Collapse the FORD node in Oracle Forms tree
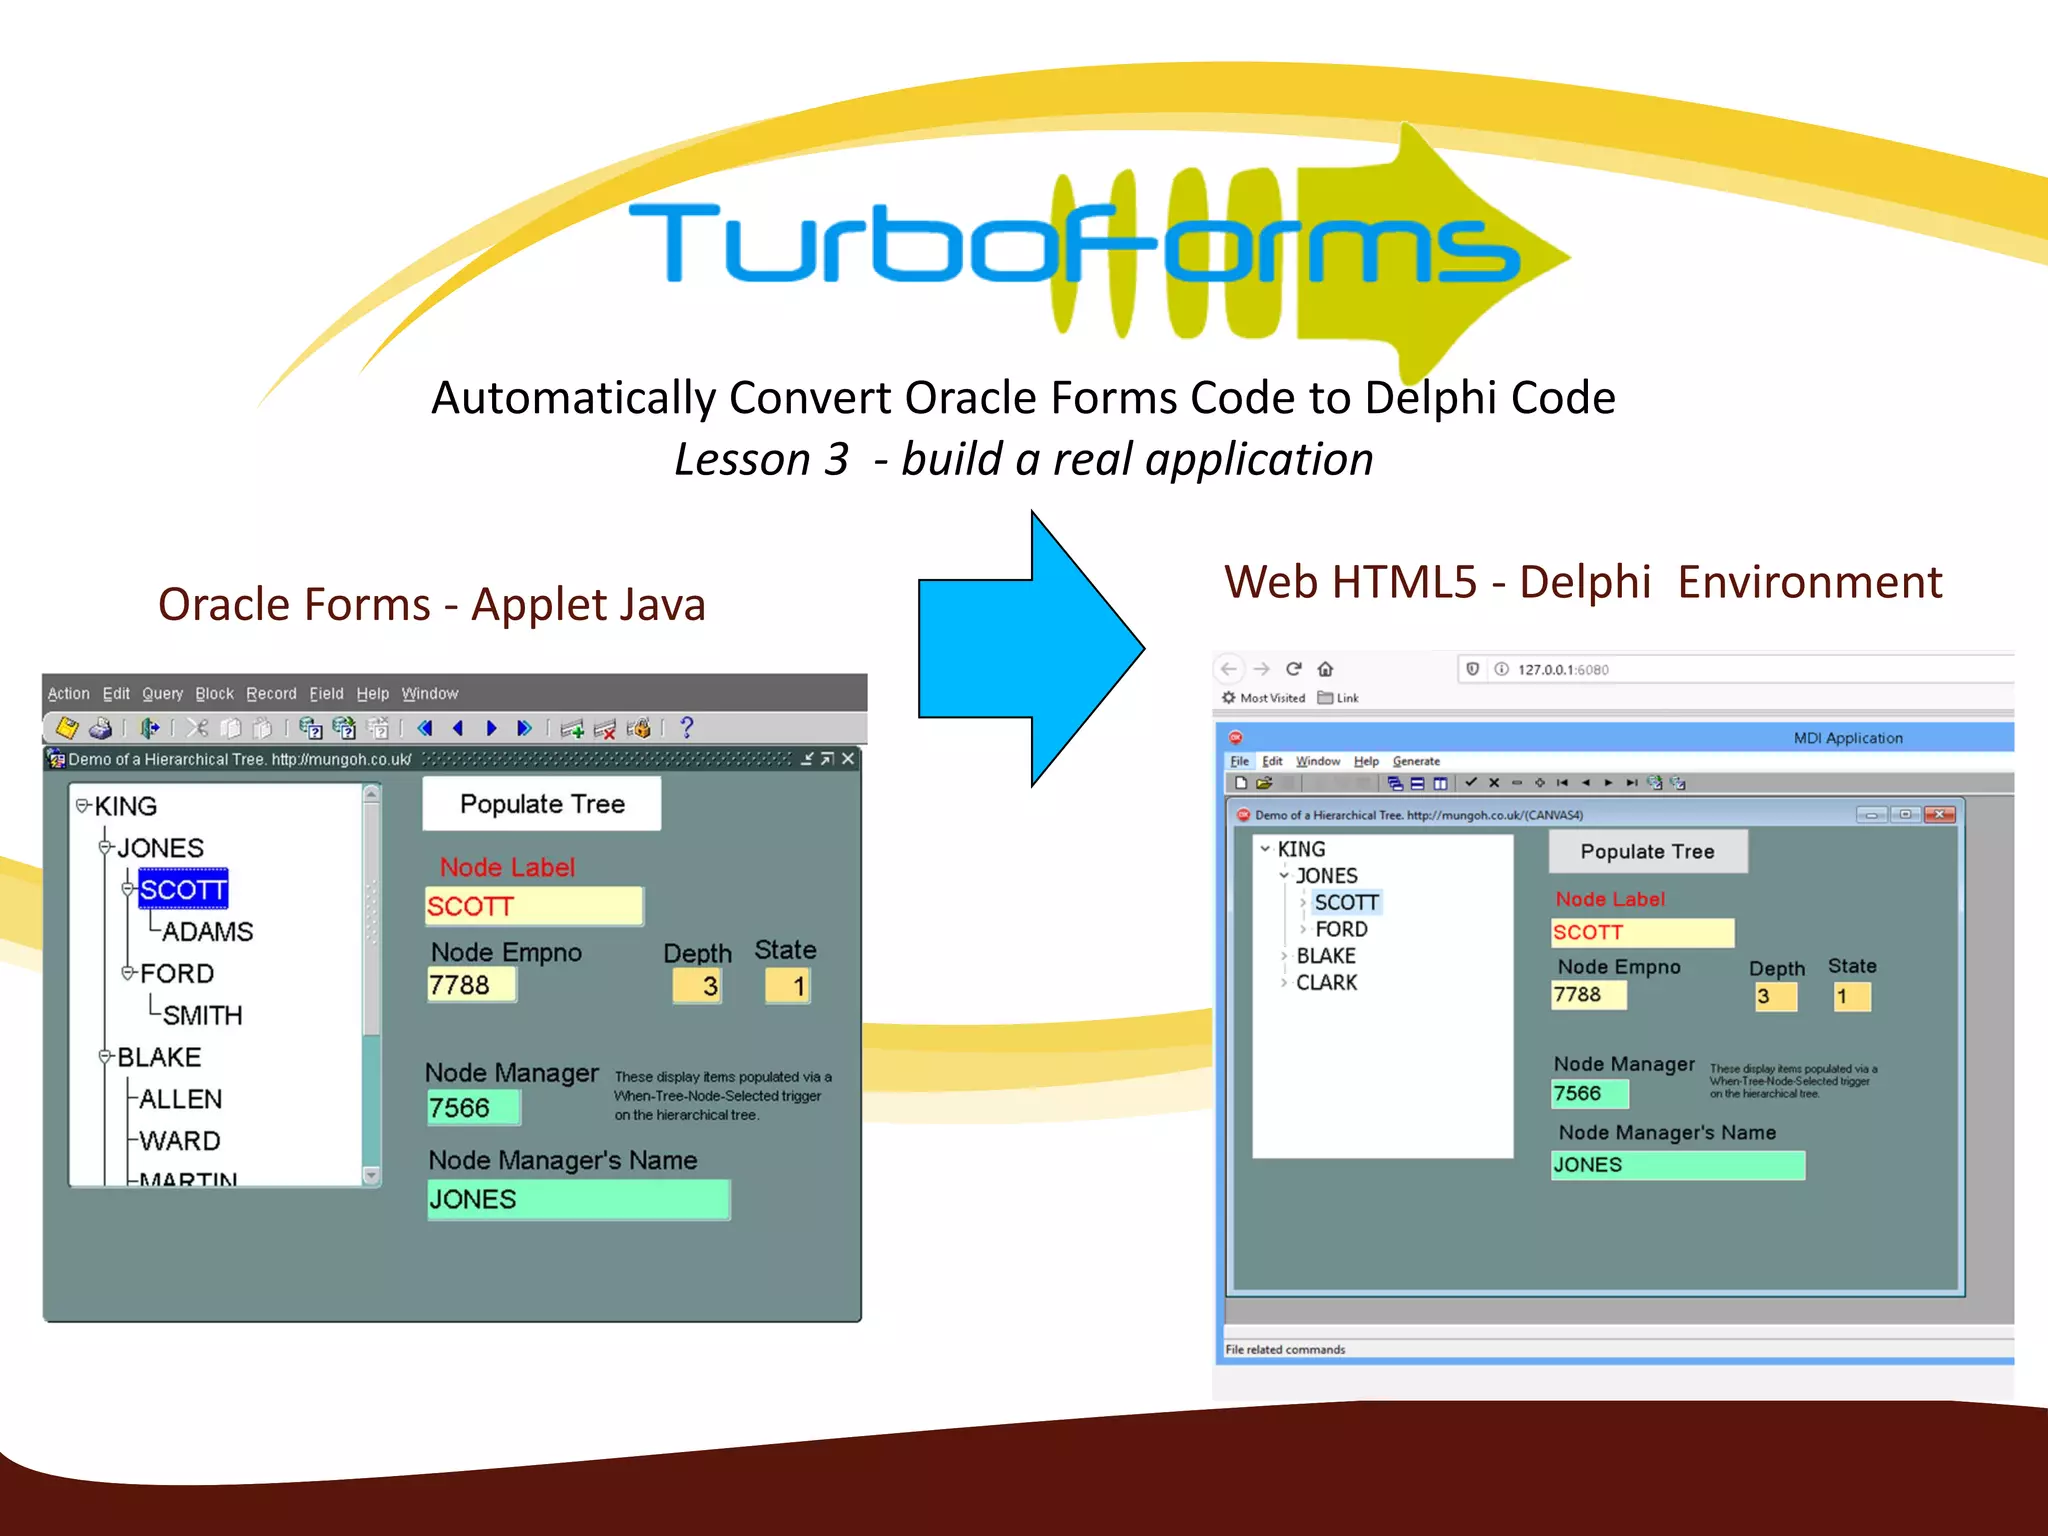2048x1536 pixels. (128, 972)
